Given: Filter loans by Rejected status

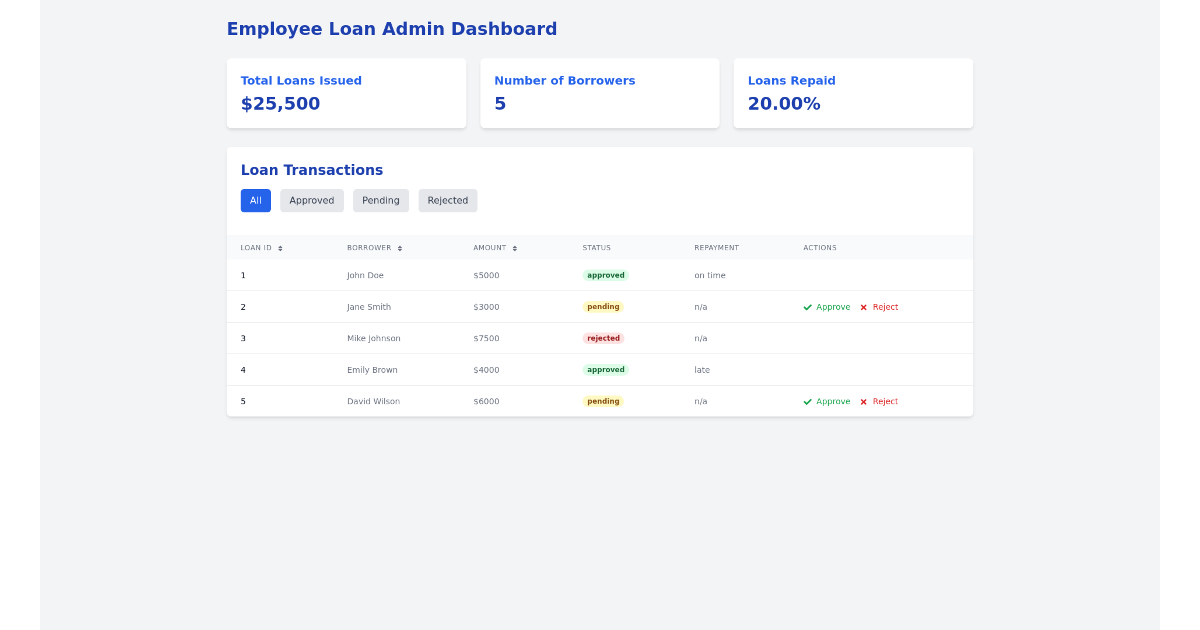Looking at the screenshot, I should coord(447,200).
